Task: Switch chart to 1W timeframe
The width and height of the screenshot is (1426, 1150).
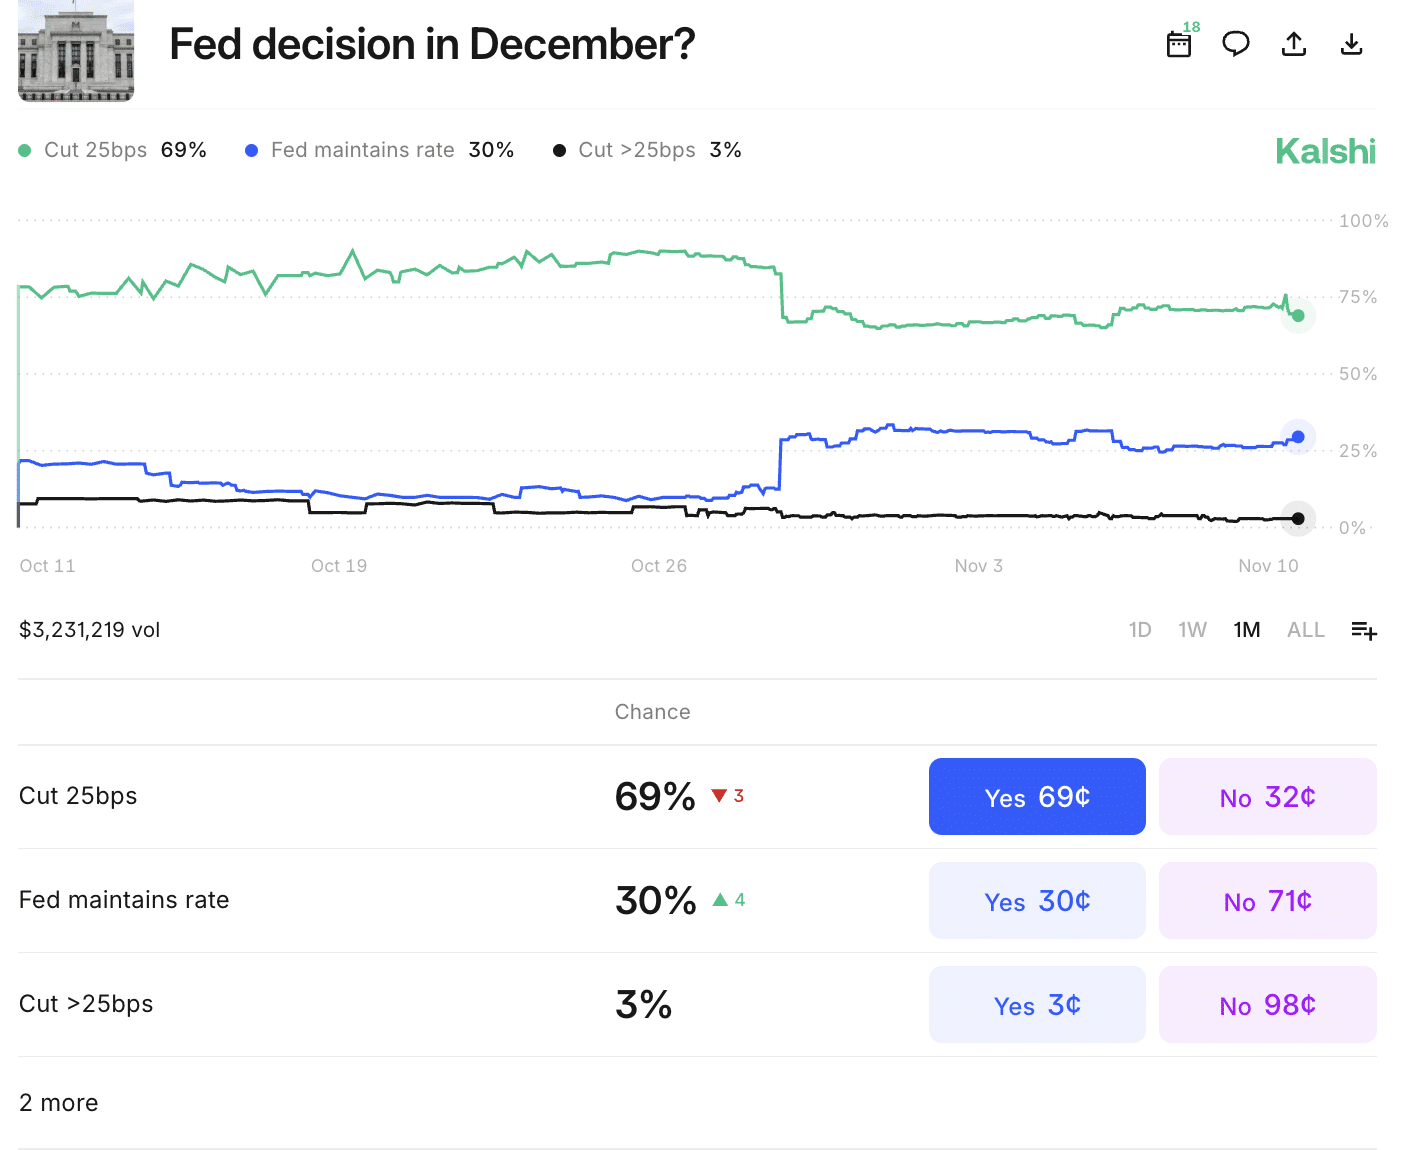Action: [x=1192, y=630]
